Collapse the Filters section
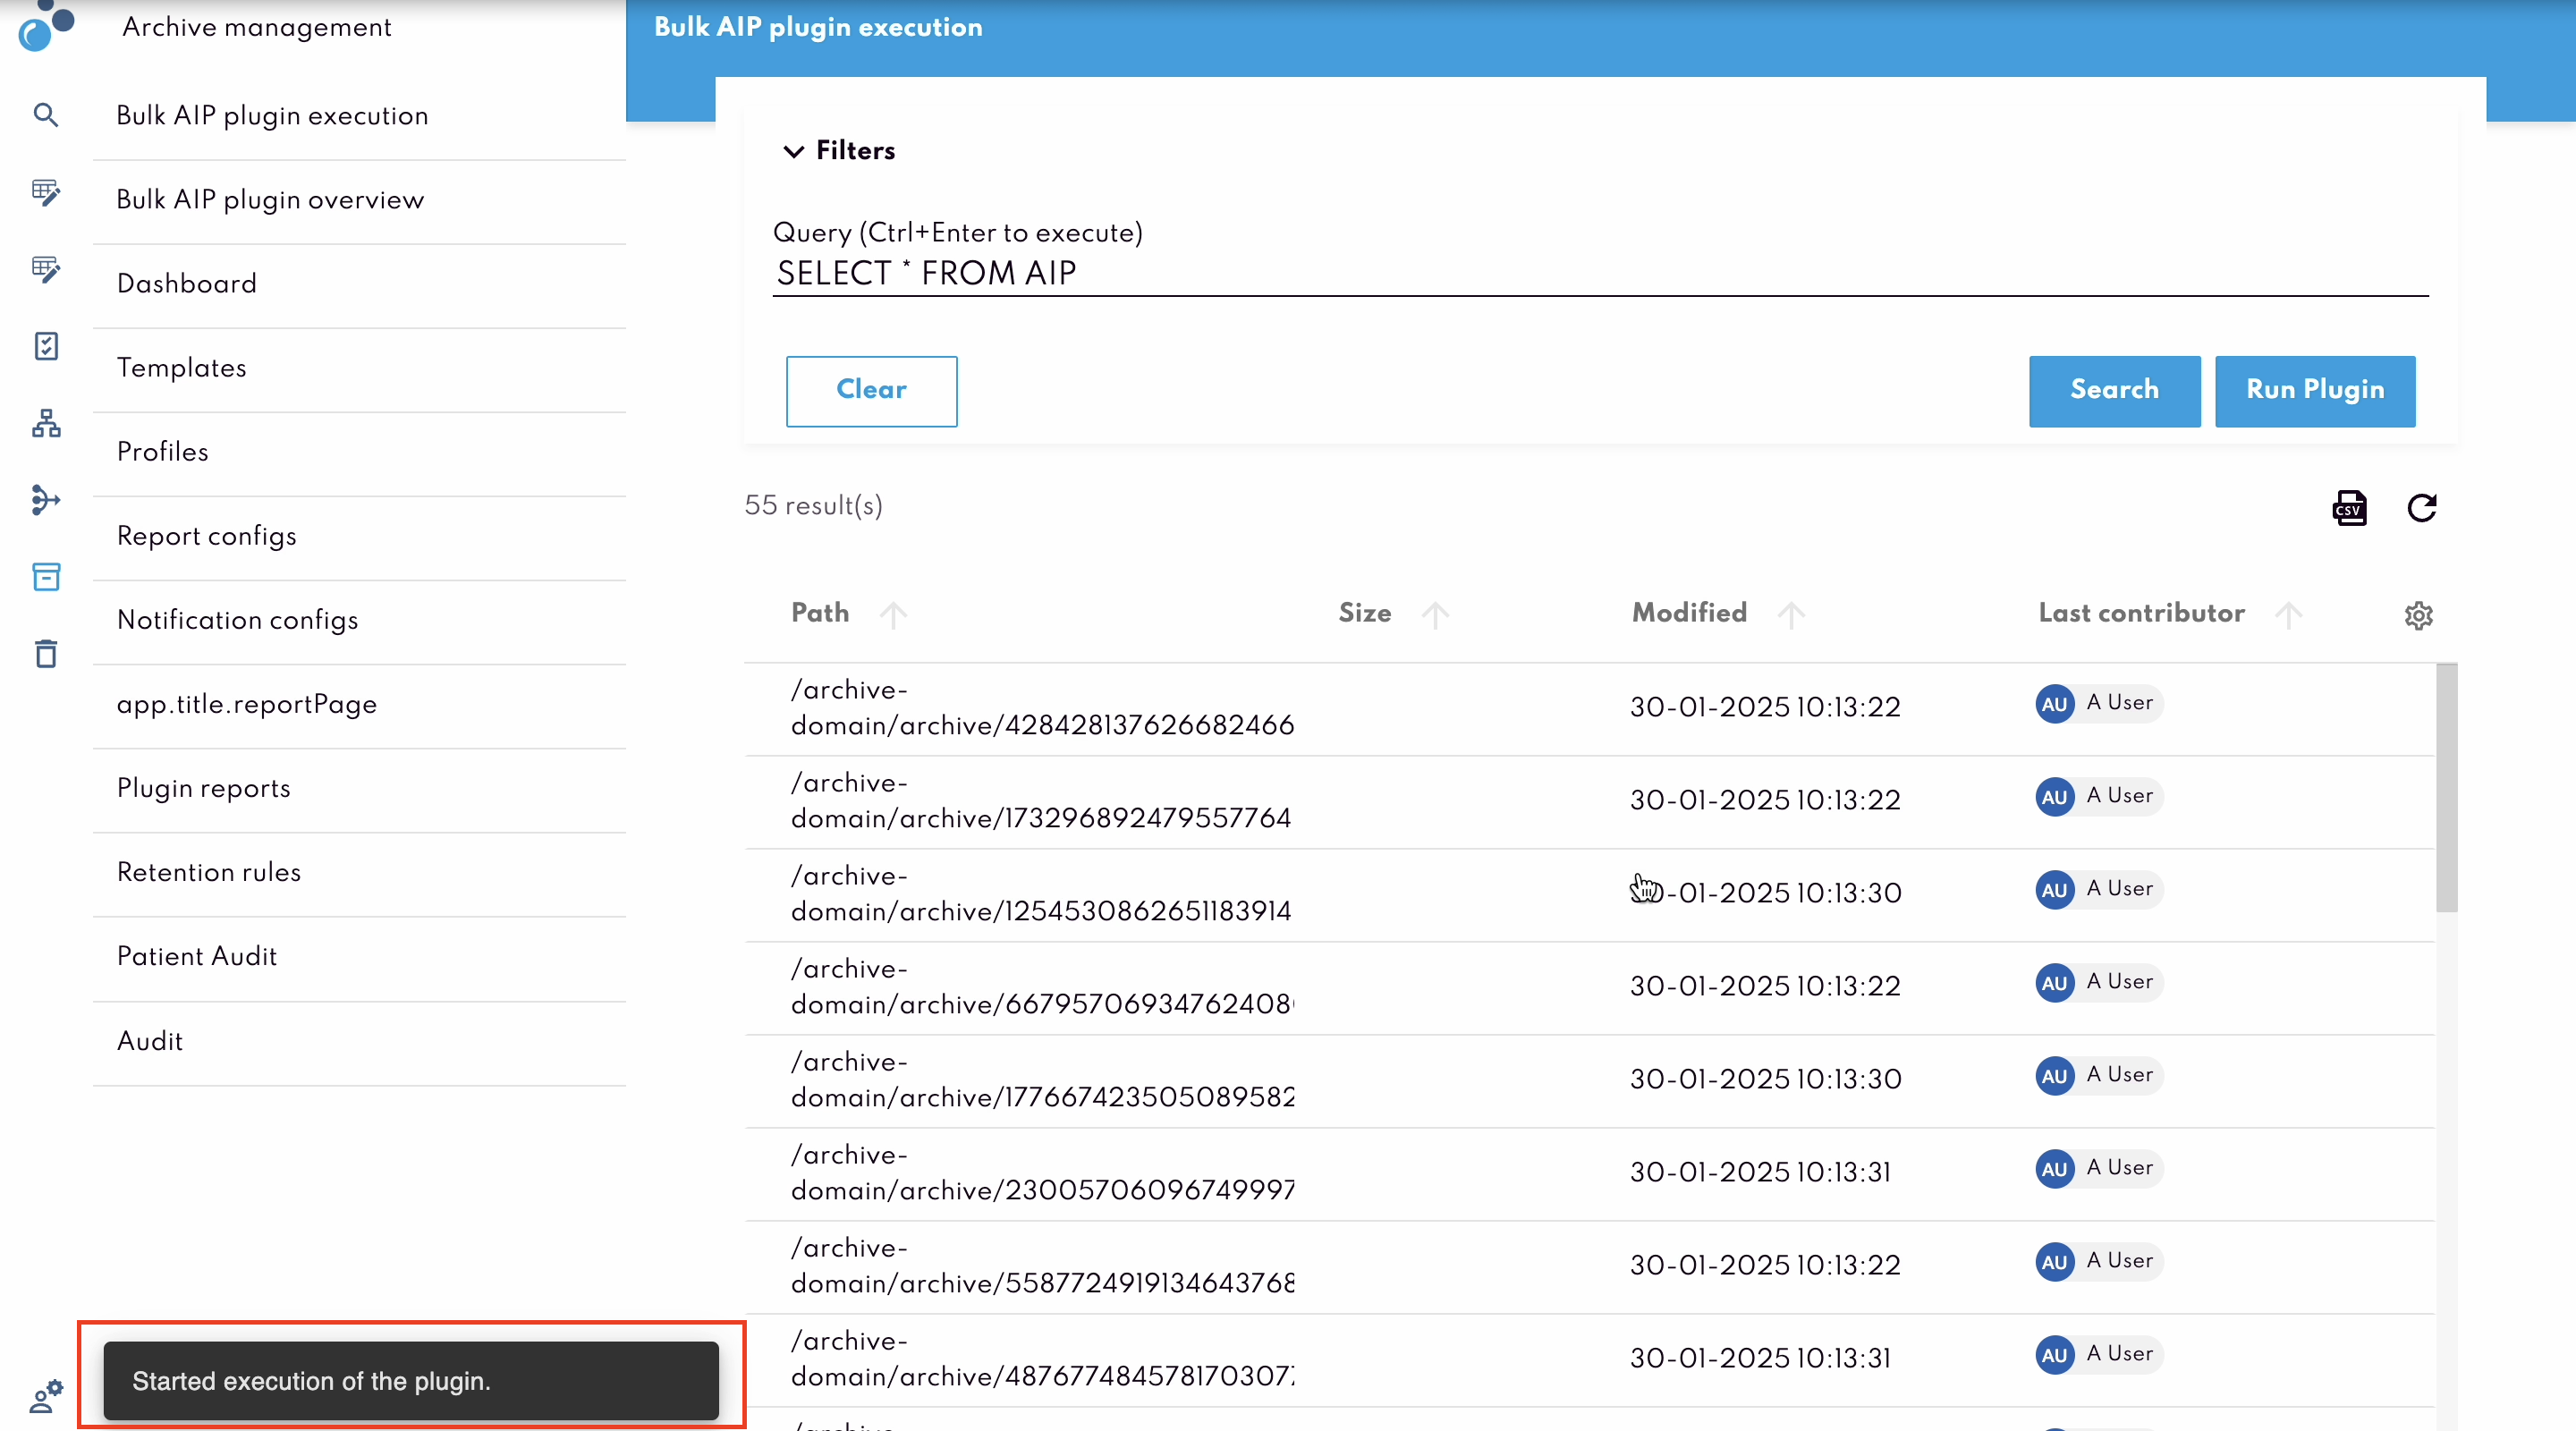The image size is (2576, 1431). tap(838, 151)
